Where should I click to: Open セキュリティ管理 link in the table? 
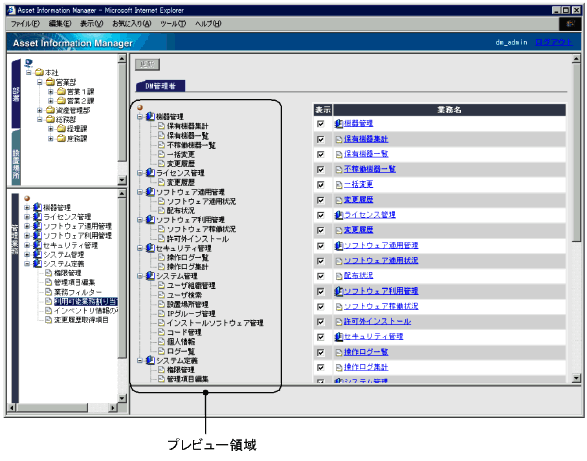point(373,337)
